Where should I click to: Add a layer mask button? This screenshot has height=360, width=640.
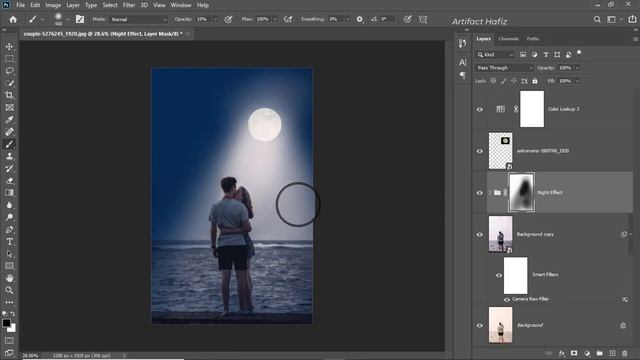(x=574, y=353)
